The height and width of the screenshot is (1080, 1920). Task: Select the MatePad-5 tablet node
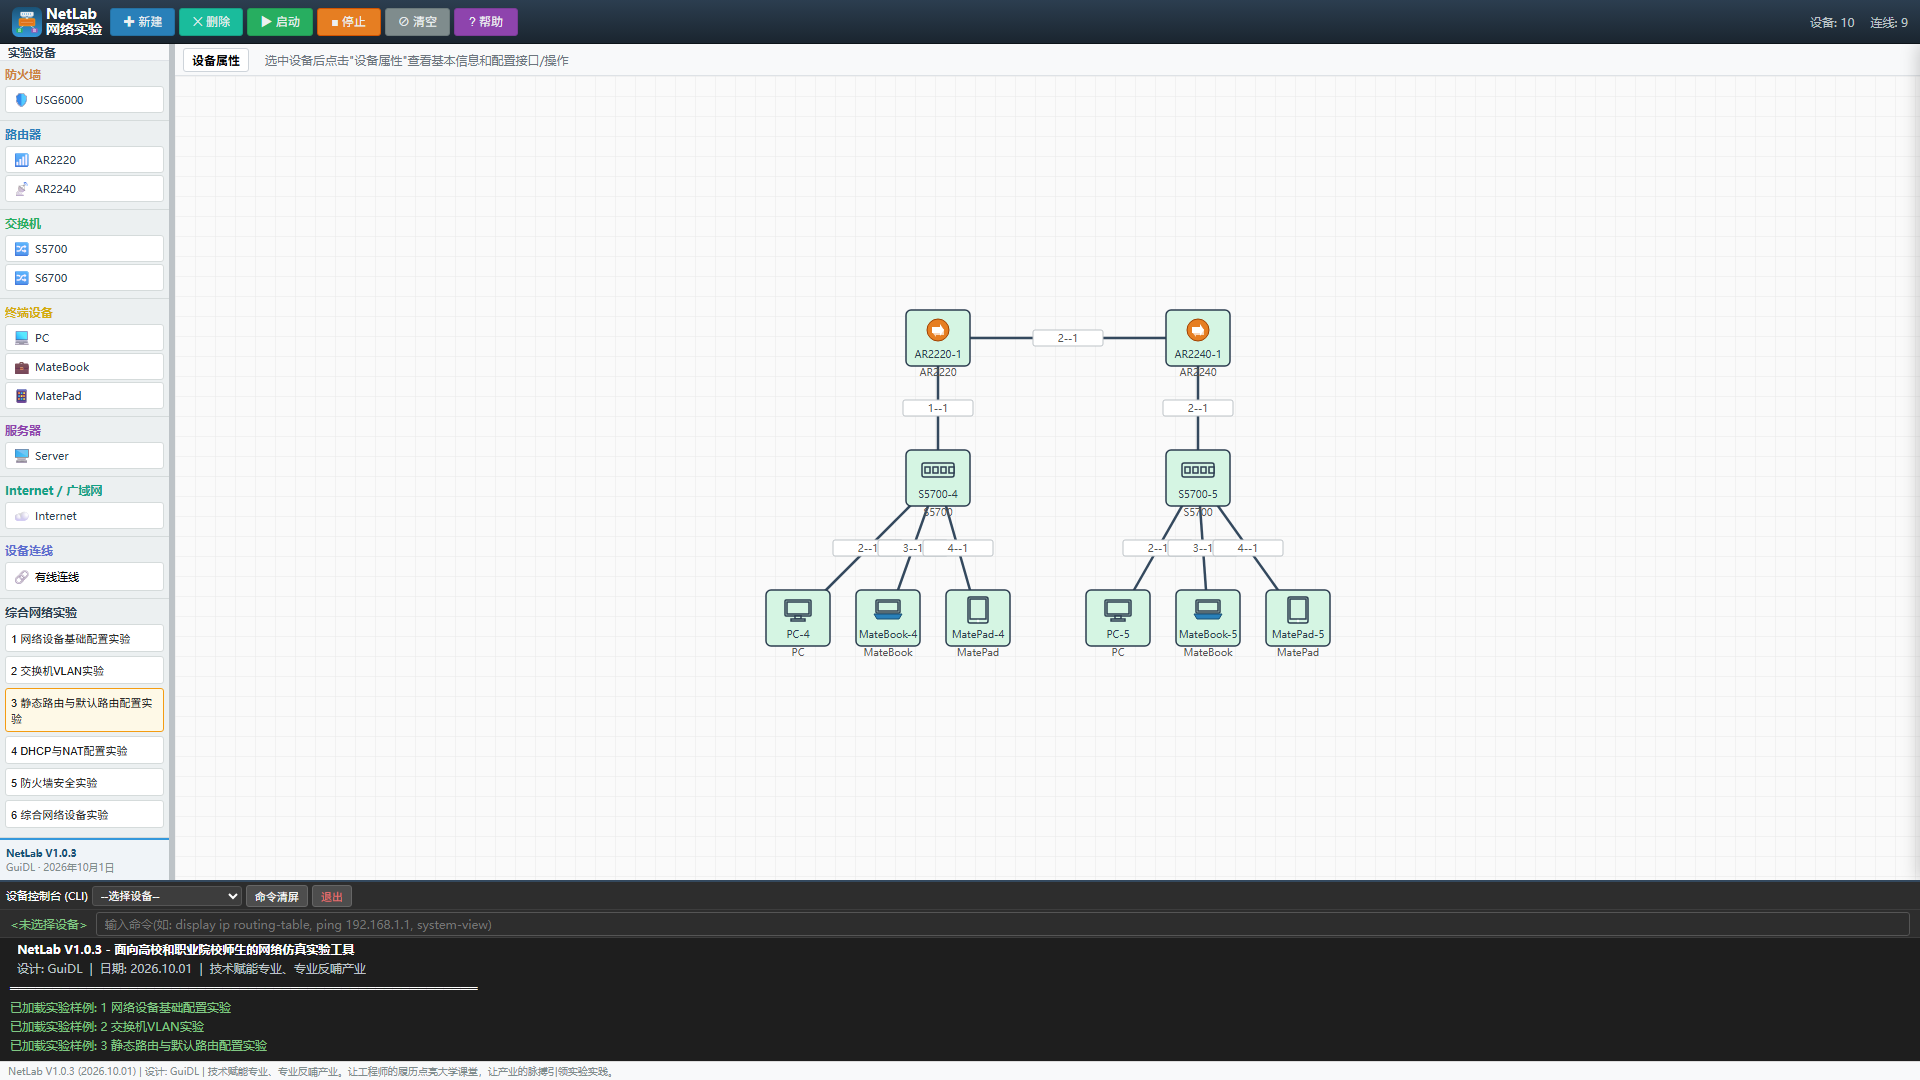pos(1297,618)
